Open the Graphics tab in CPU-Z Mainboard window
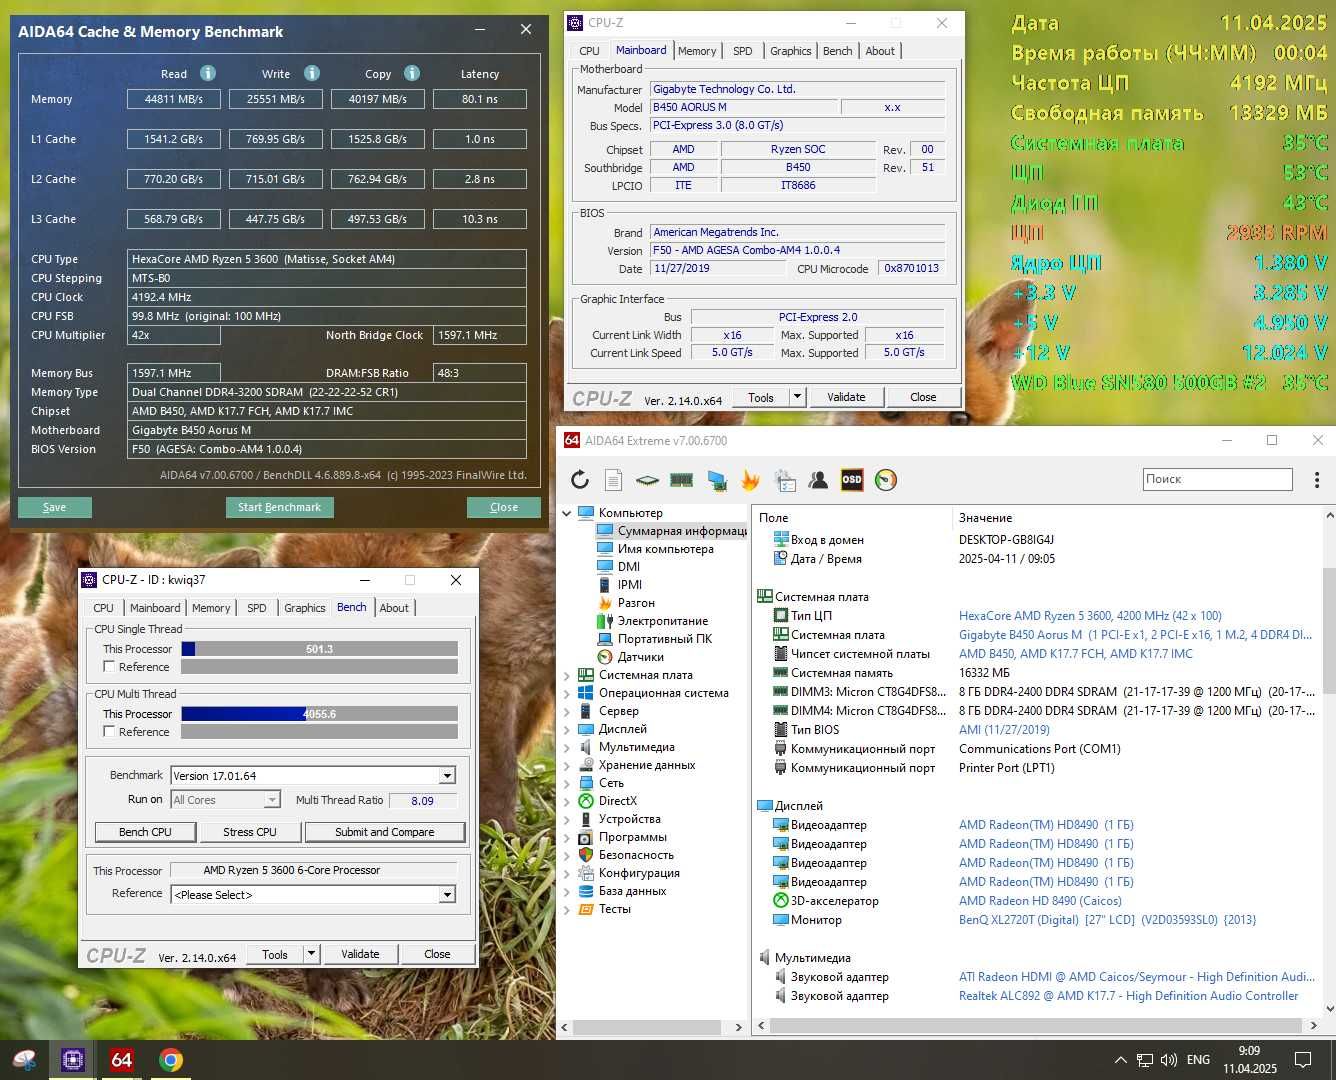1336x1080 pixels. pyautogui.click(x=790, y=51)
